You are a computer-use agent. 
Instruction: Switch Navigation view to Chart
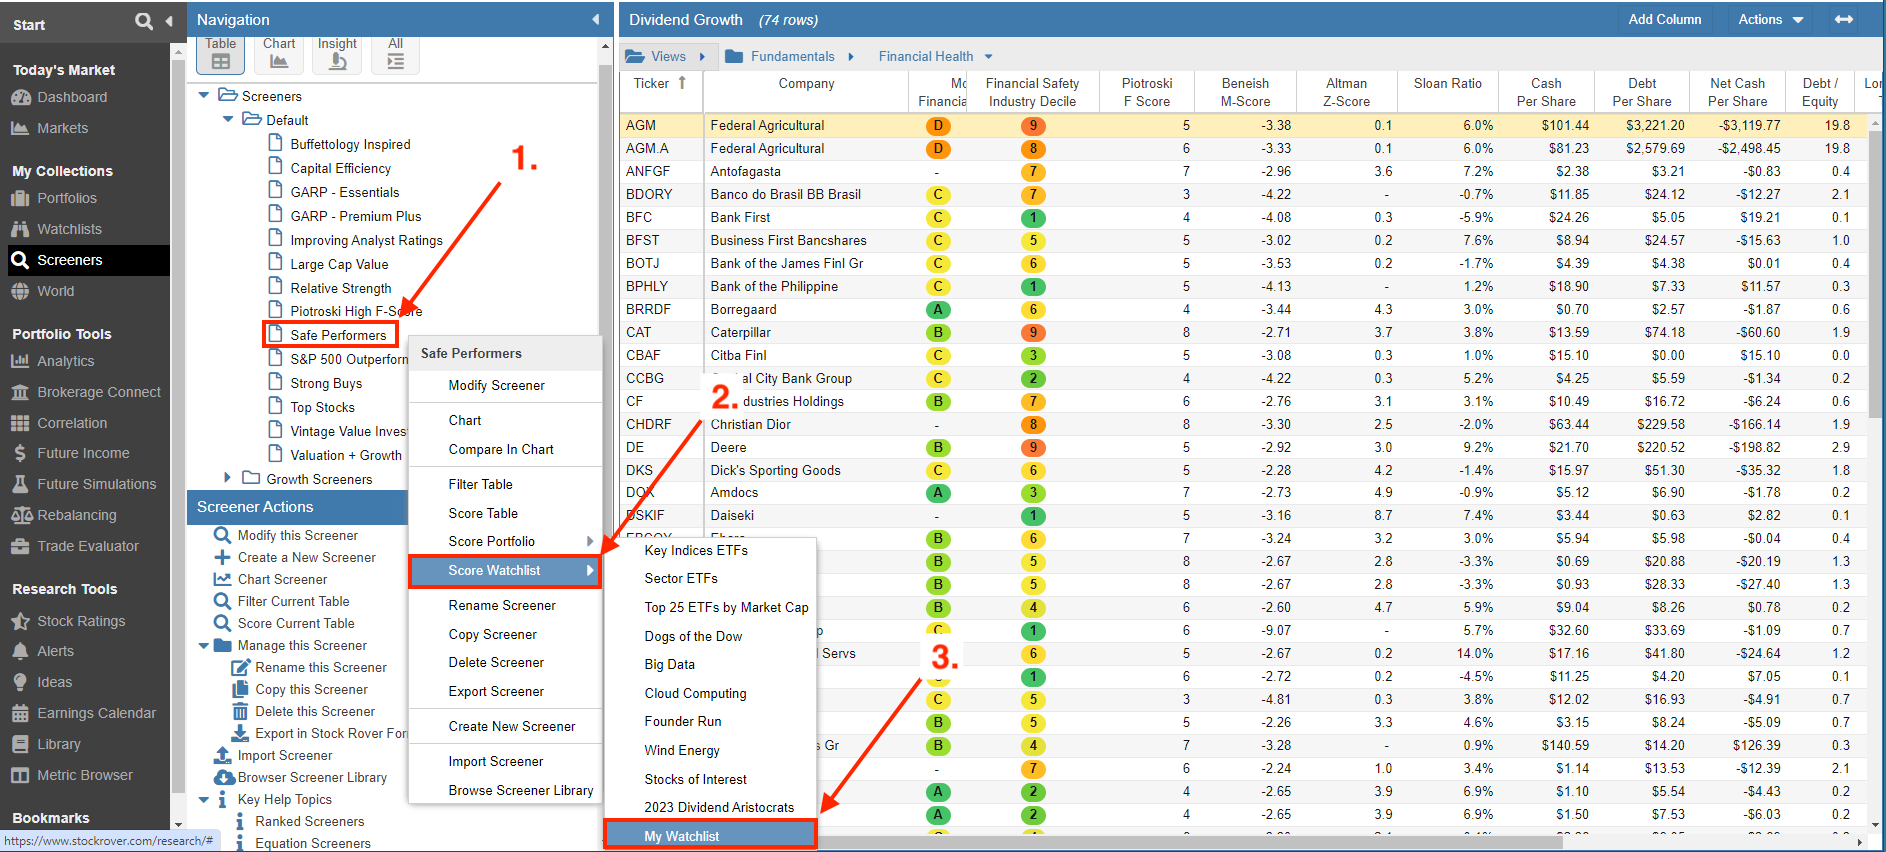point(279,54)
